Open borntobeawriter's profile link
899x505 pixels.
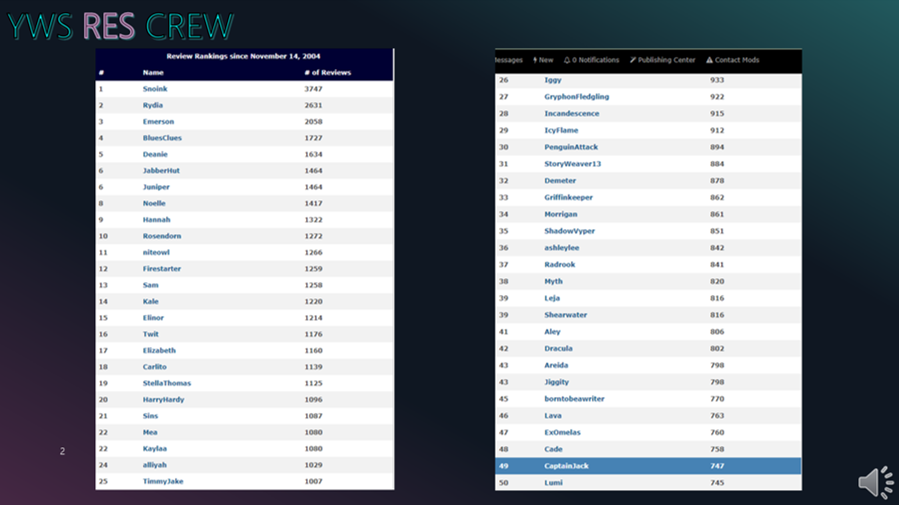[574, 399]
